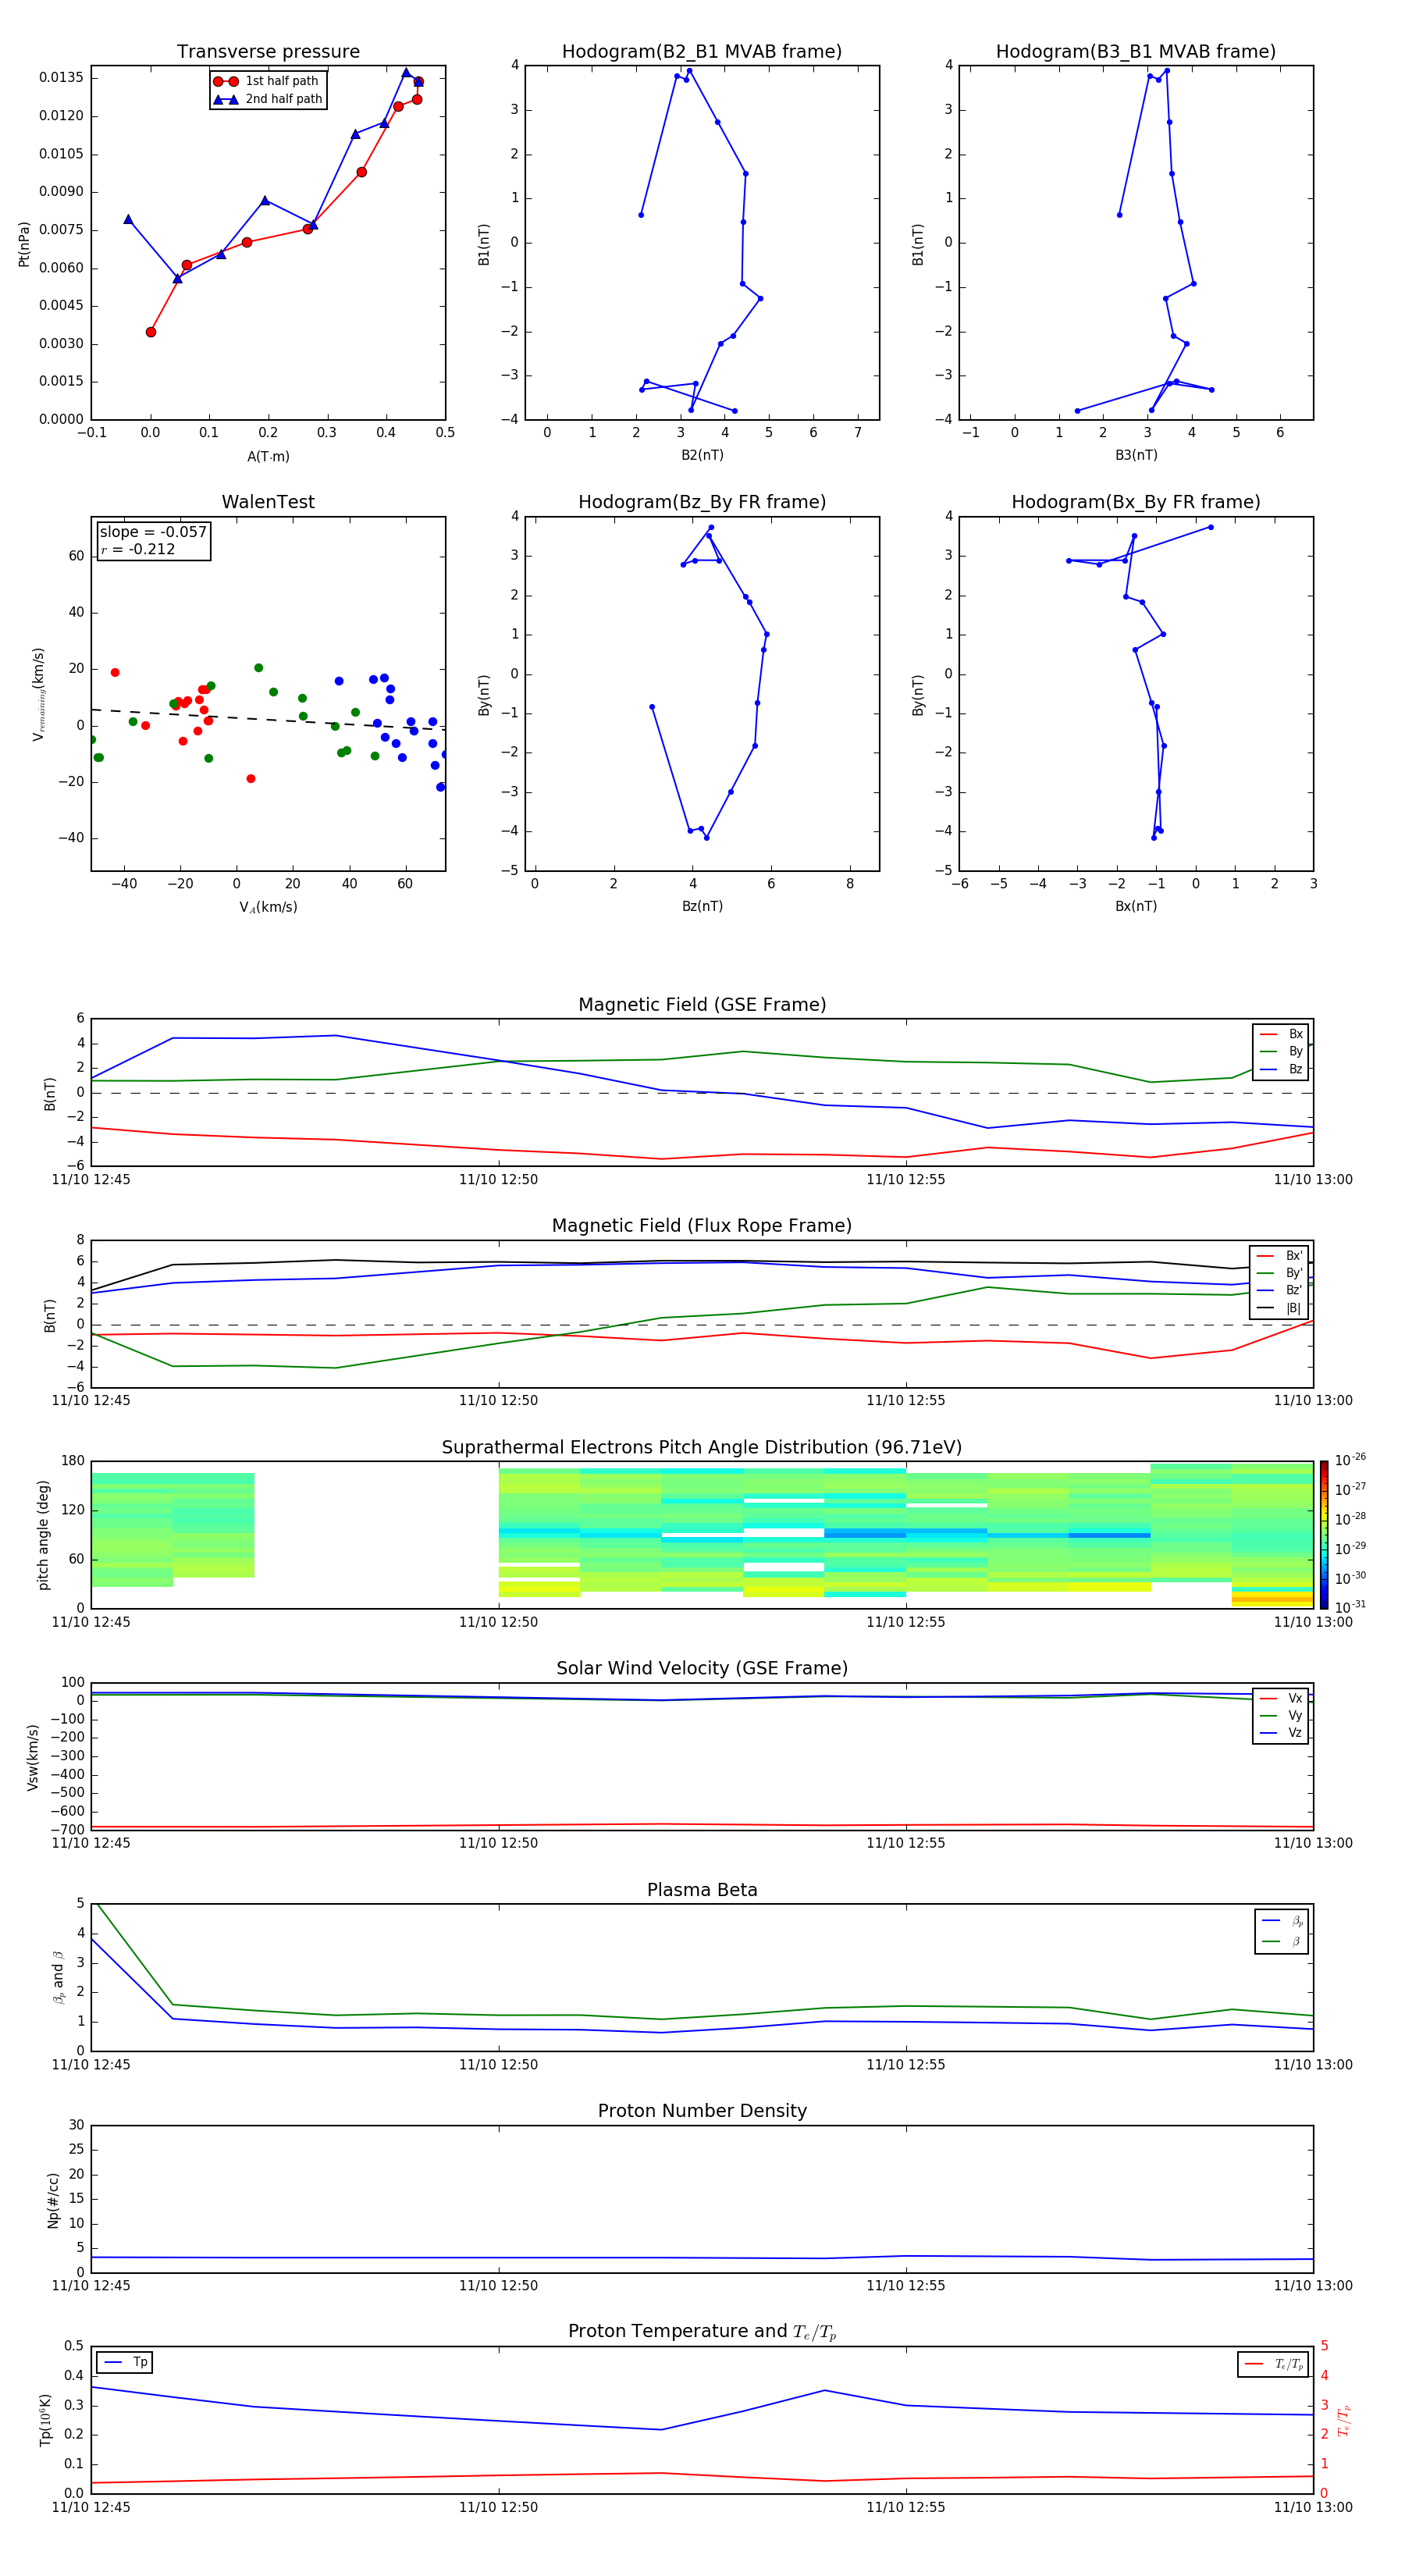Click 'Magnetic Field (GSE Frame)' title

702,1005
